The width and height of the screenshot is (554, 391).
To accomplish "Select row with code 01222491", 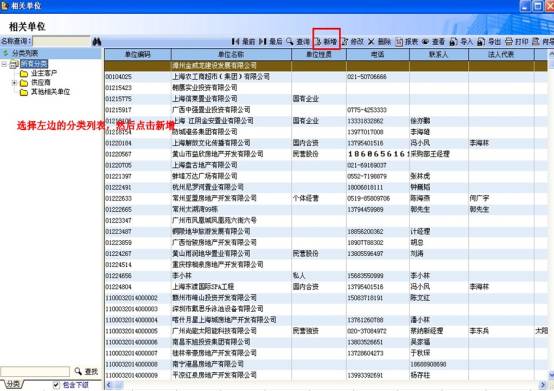I will (326, 187).
